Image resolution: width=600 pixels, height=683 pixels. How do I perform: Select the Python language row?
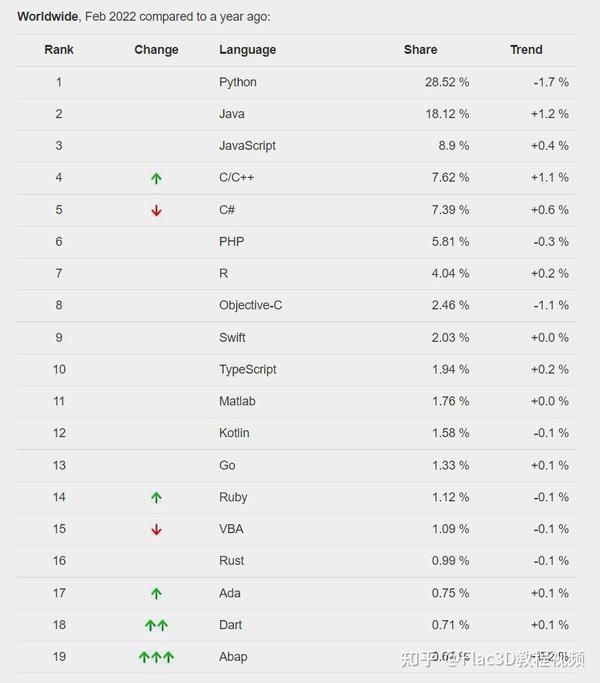pos(238,82)
